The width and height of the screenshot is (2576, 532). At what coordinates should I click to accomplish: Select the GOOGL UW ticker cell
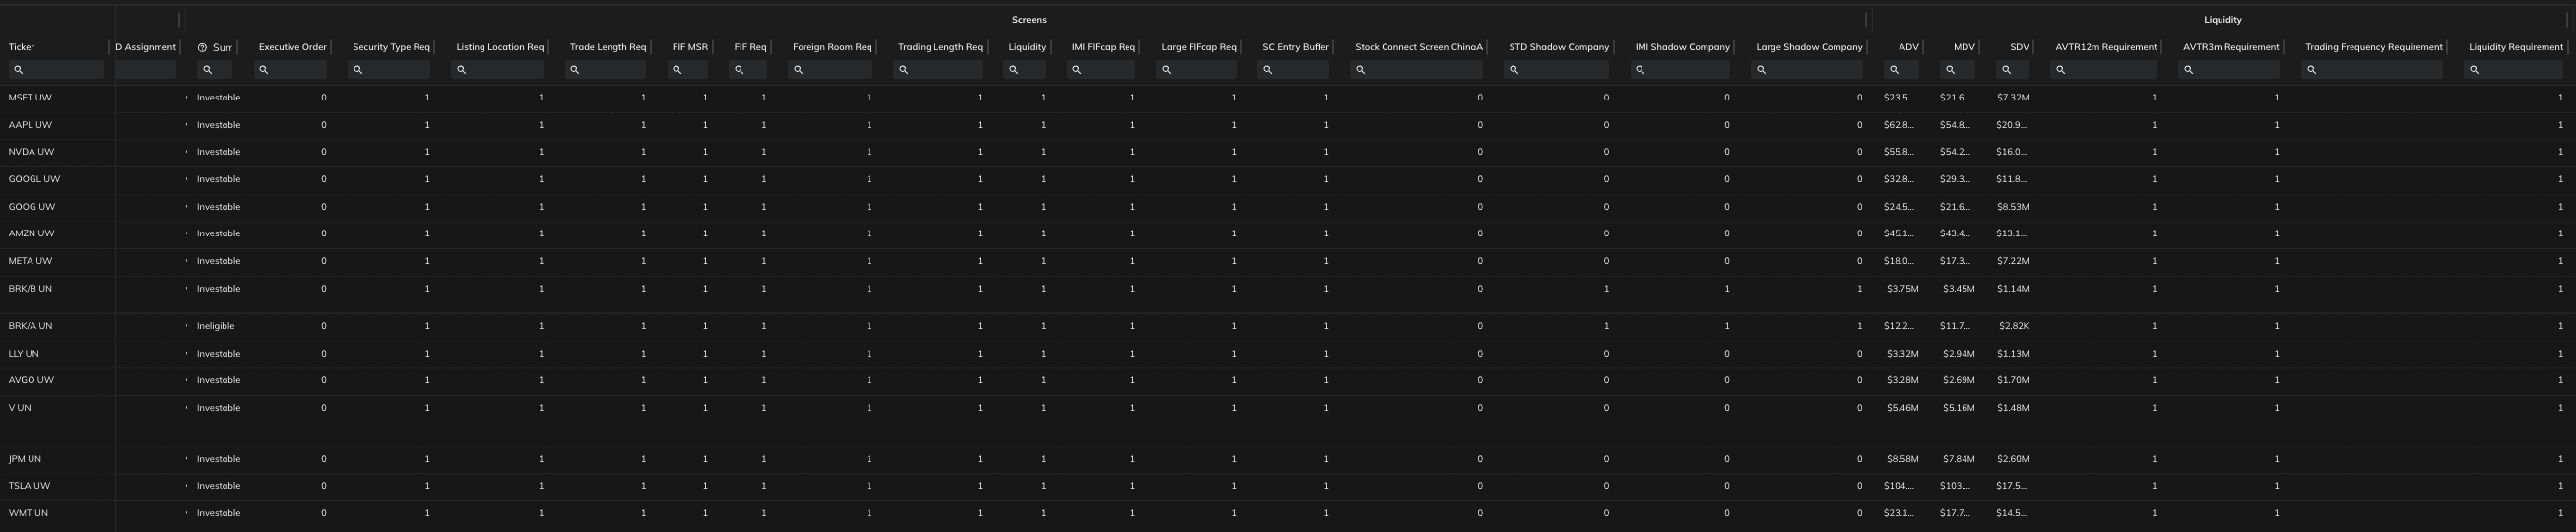(34, 179)
